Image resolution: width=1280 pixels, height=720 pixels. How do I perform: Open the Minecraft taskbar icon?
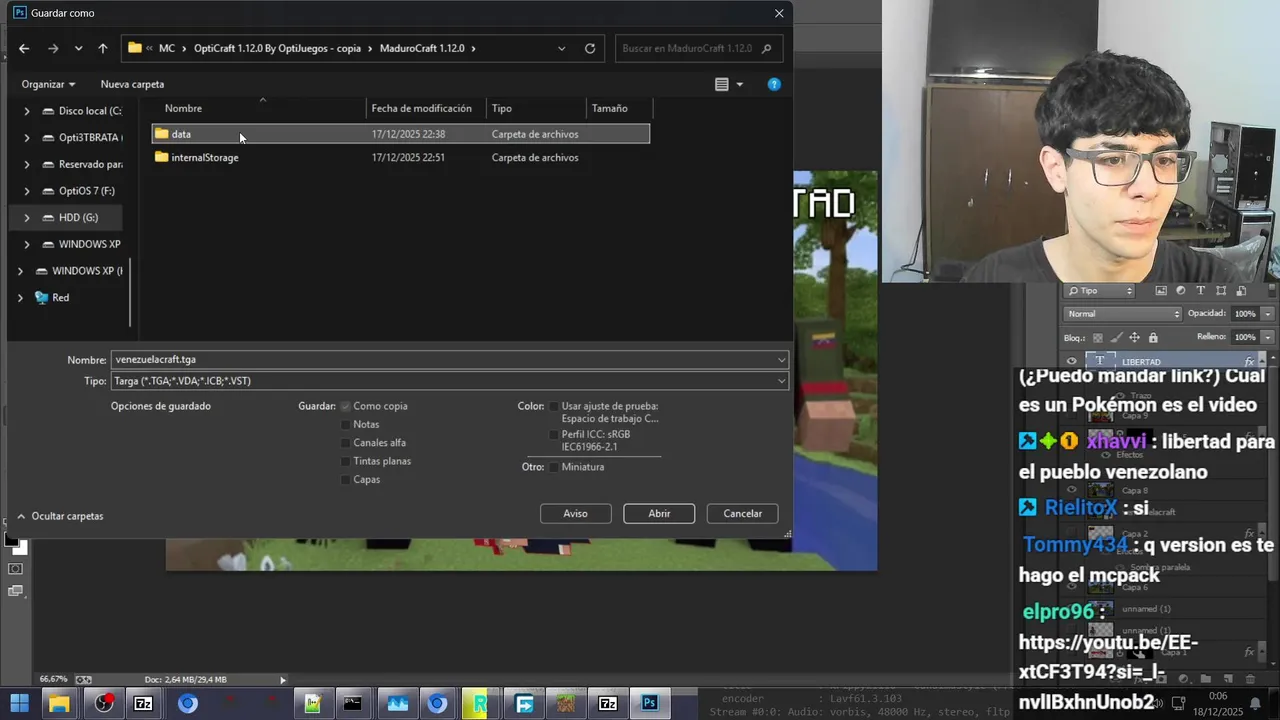point(566,704)
